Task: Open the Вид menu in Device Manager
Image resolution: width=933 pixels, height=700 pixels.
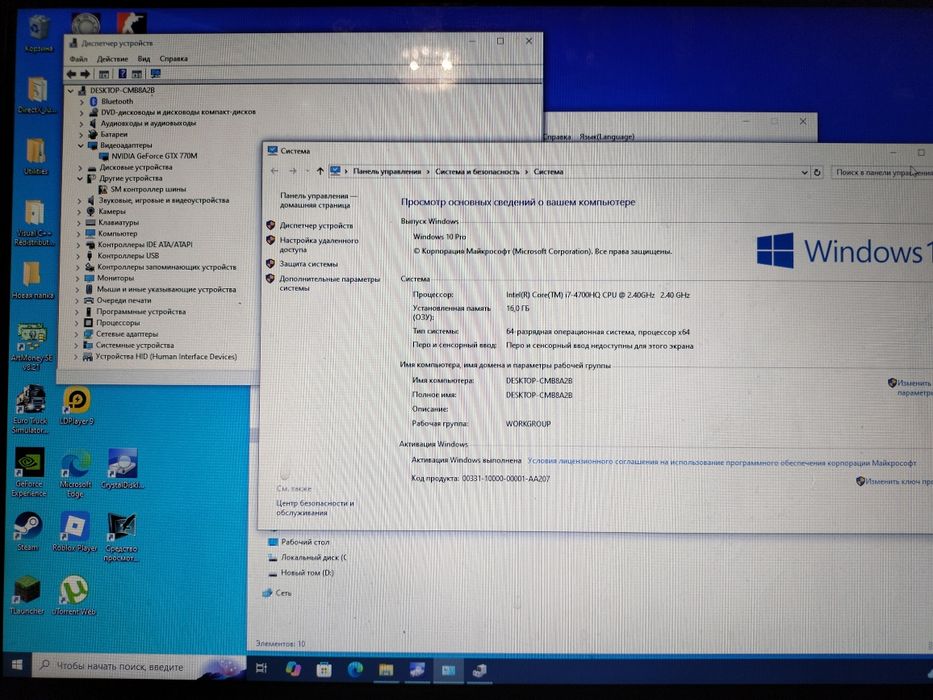Action: tap(144, 59)
